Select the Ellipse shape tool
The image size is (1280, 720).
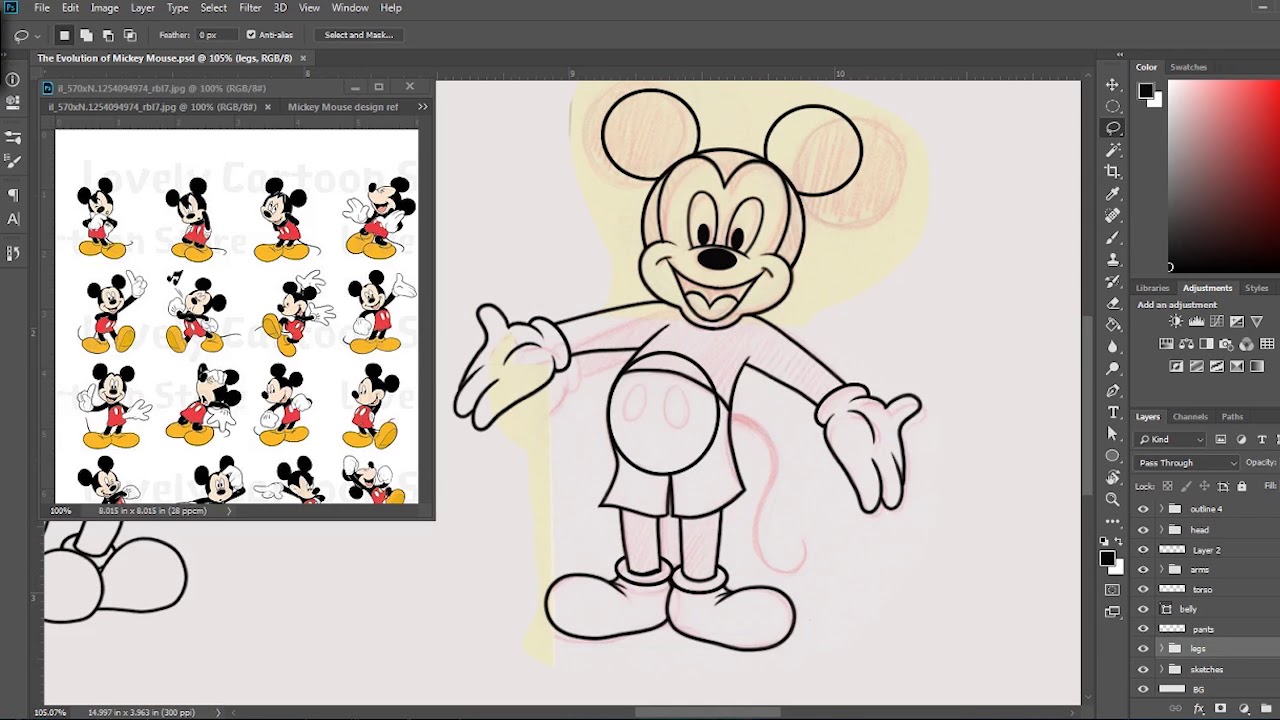[1113, 456]
